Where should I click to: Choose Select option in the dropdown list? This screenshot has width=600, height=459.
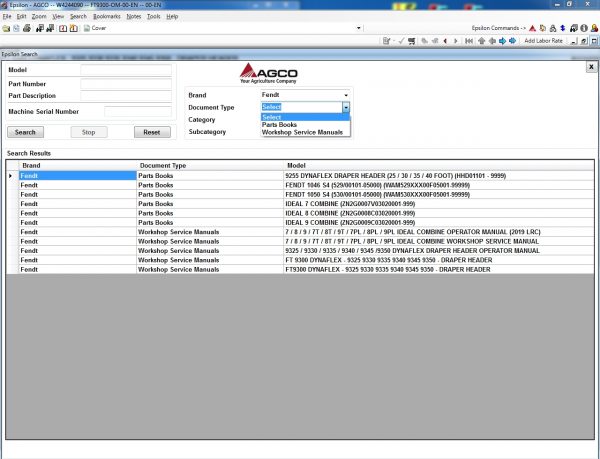point(305,117)
